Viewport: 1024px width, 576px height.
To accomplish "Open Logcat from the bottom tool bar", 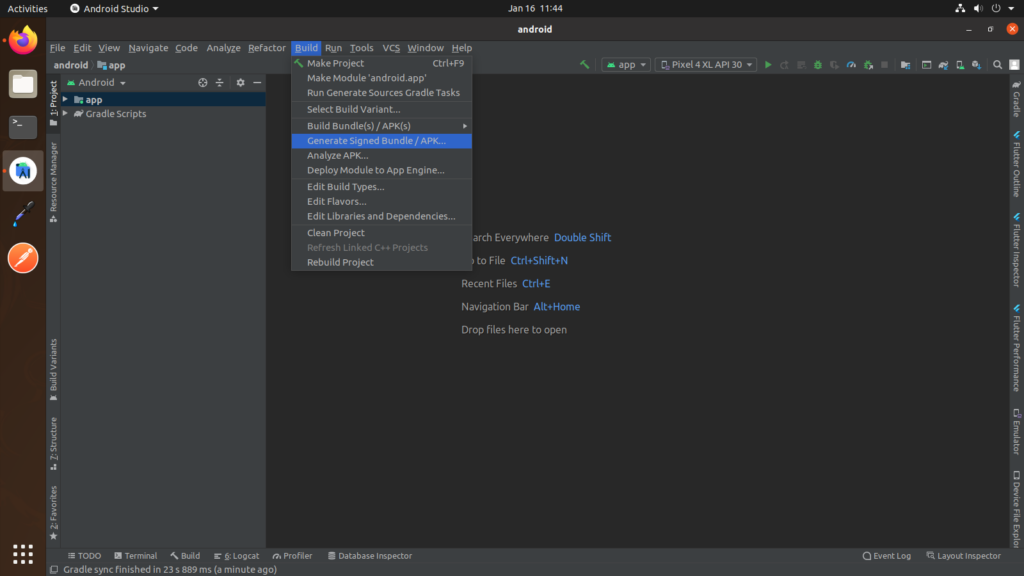I will tap(237, 555).
